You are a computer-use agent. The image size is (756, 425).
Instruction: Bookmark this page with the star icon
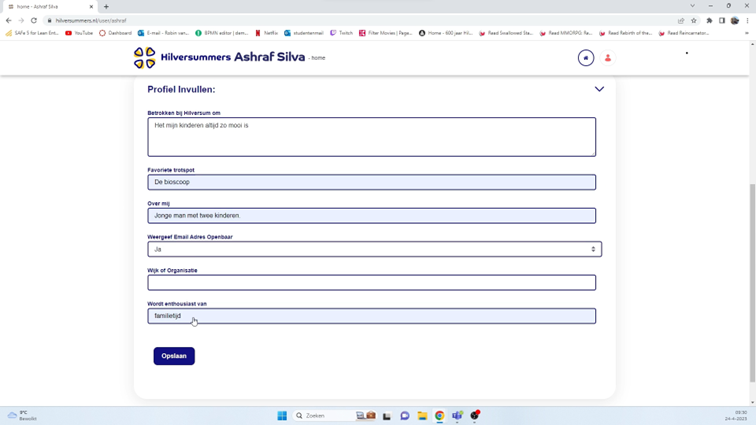(x=694, y=20)
